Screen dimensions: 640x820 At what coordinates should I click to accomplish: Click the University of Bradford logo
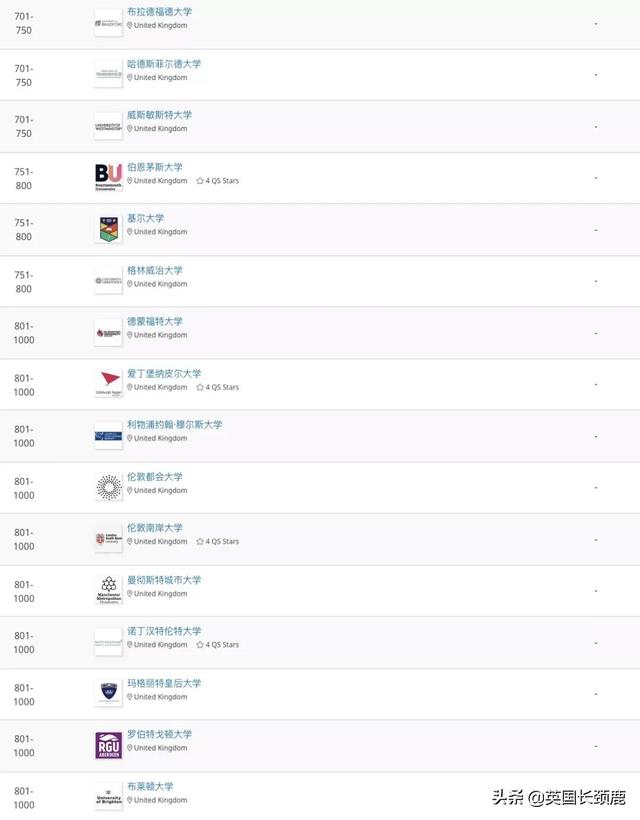coord(108,22)
